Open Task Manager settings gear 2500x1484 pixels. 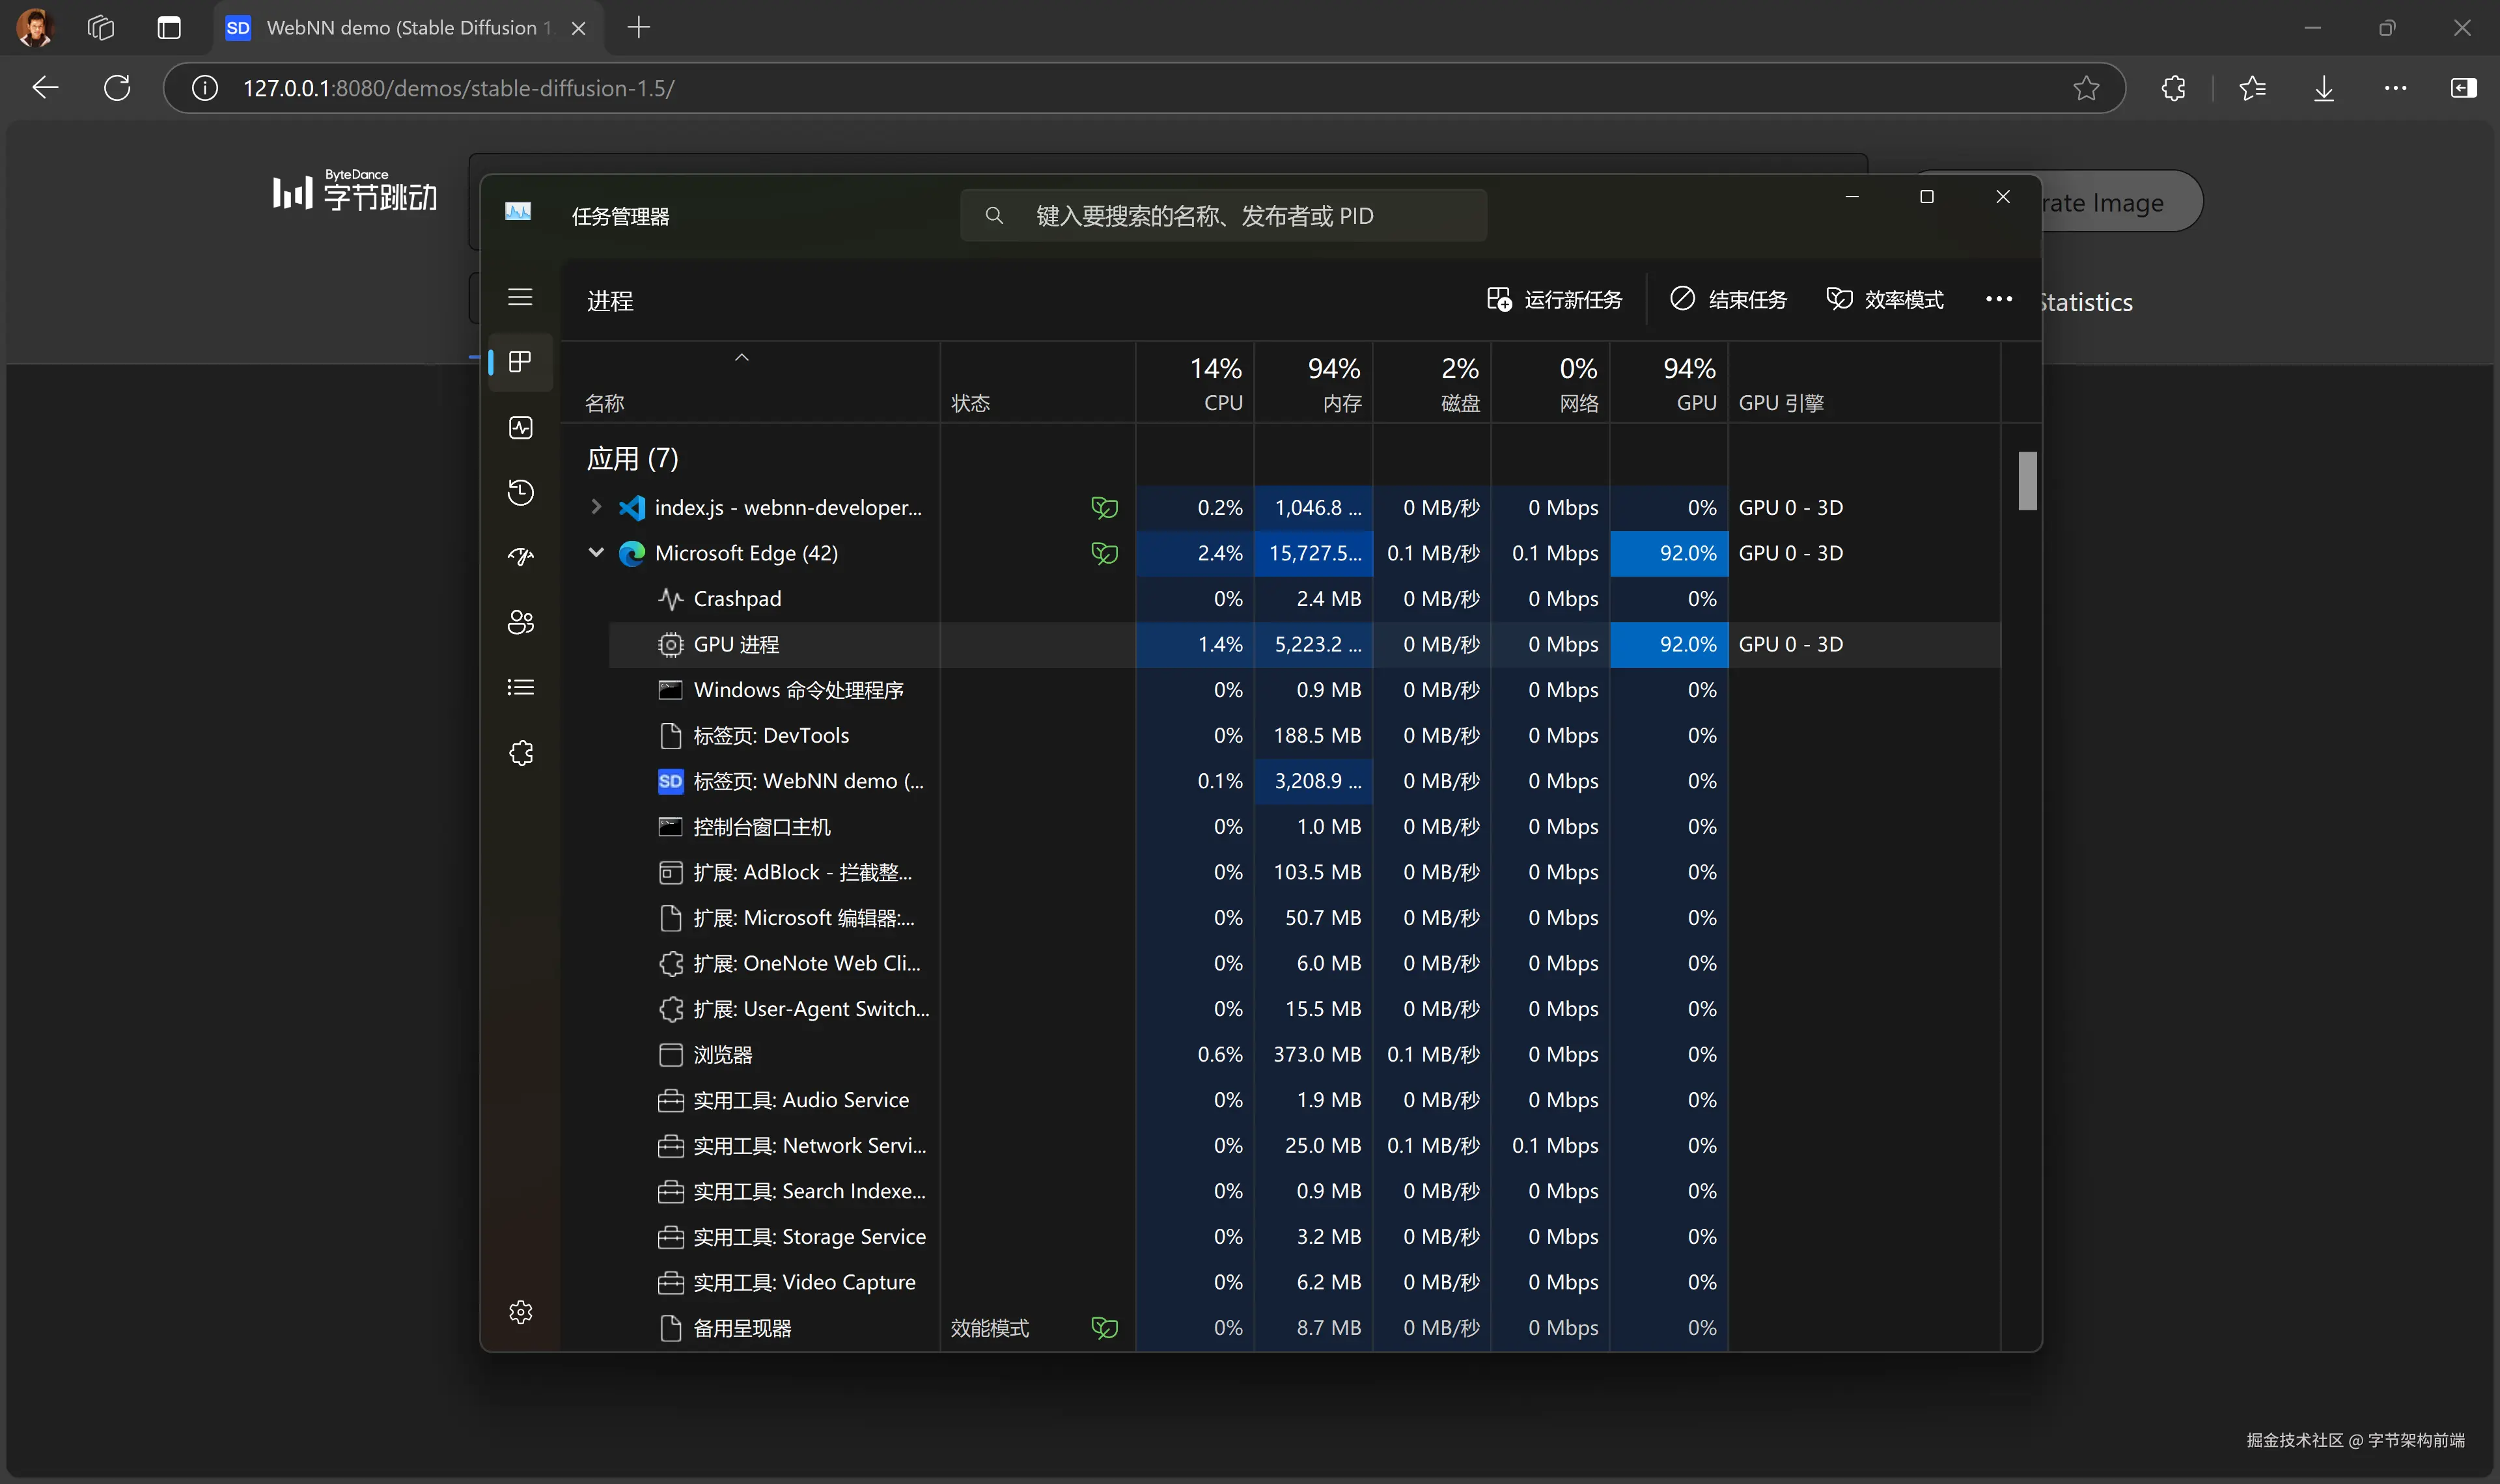coord(520,1312)
